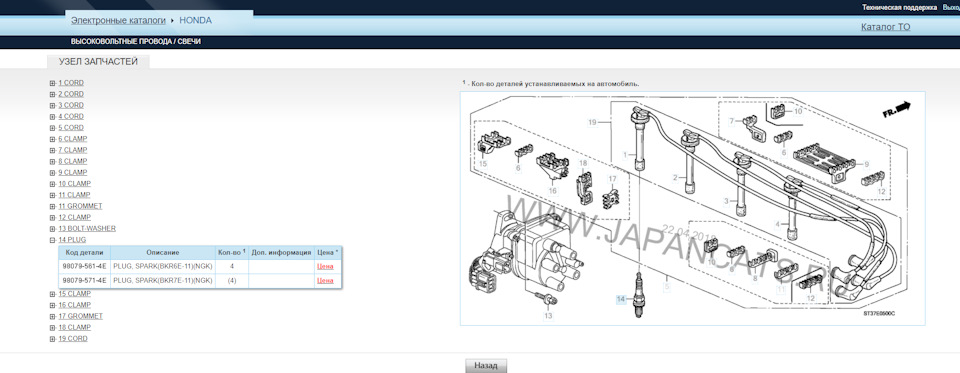
Task: Click the Код детали column header
Action: click(x=84, y=252)
